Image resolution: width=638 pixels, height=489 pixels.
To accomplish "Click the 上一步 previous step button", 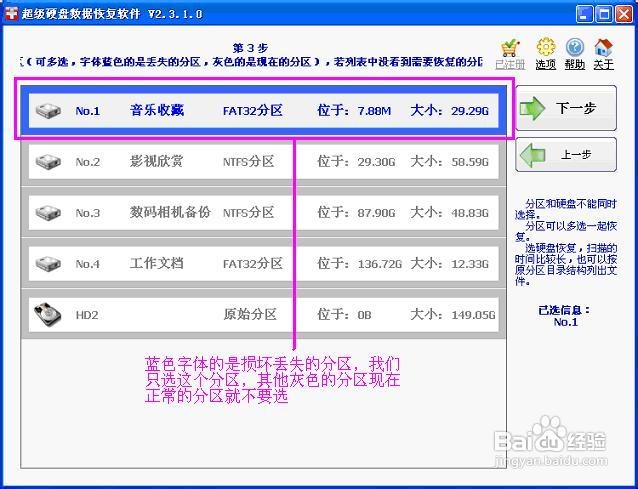I will point(566,155).
